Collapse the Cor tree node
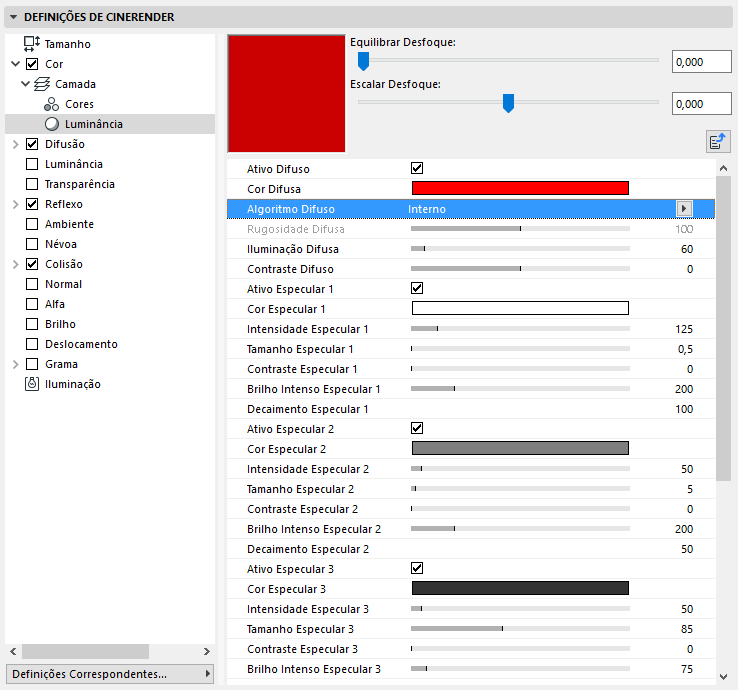Screen dimensions: 738x690 pos(16,64)
